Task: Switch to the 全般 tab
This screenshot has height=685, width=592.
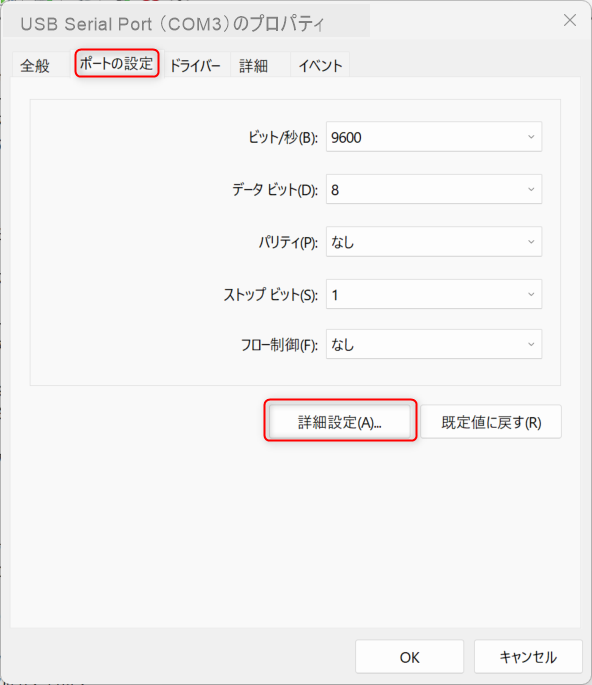Action: click(x=35, y=66)
